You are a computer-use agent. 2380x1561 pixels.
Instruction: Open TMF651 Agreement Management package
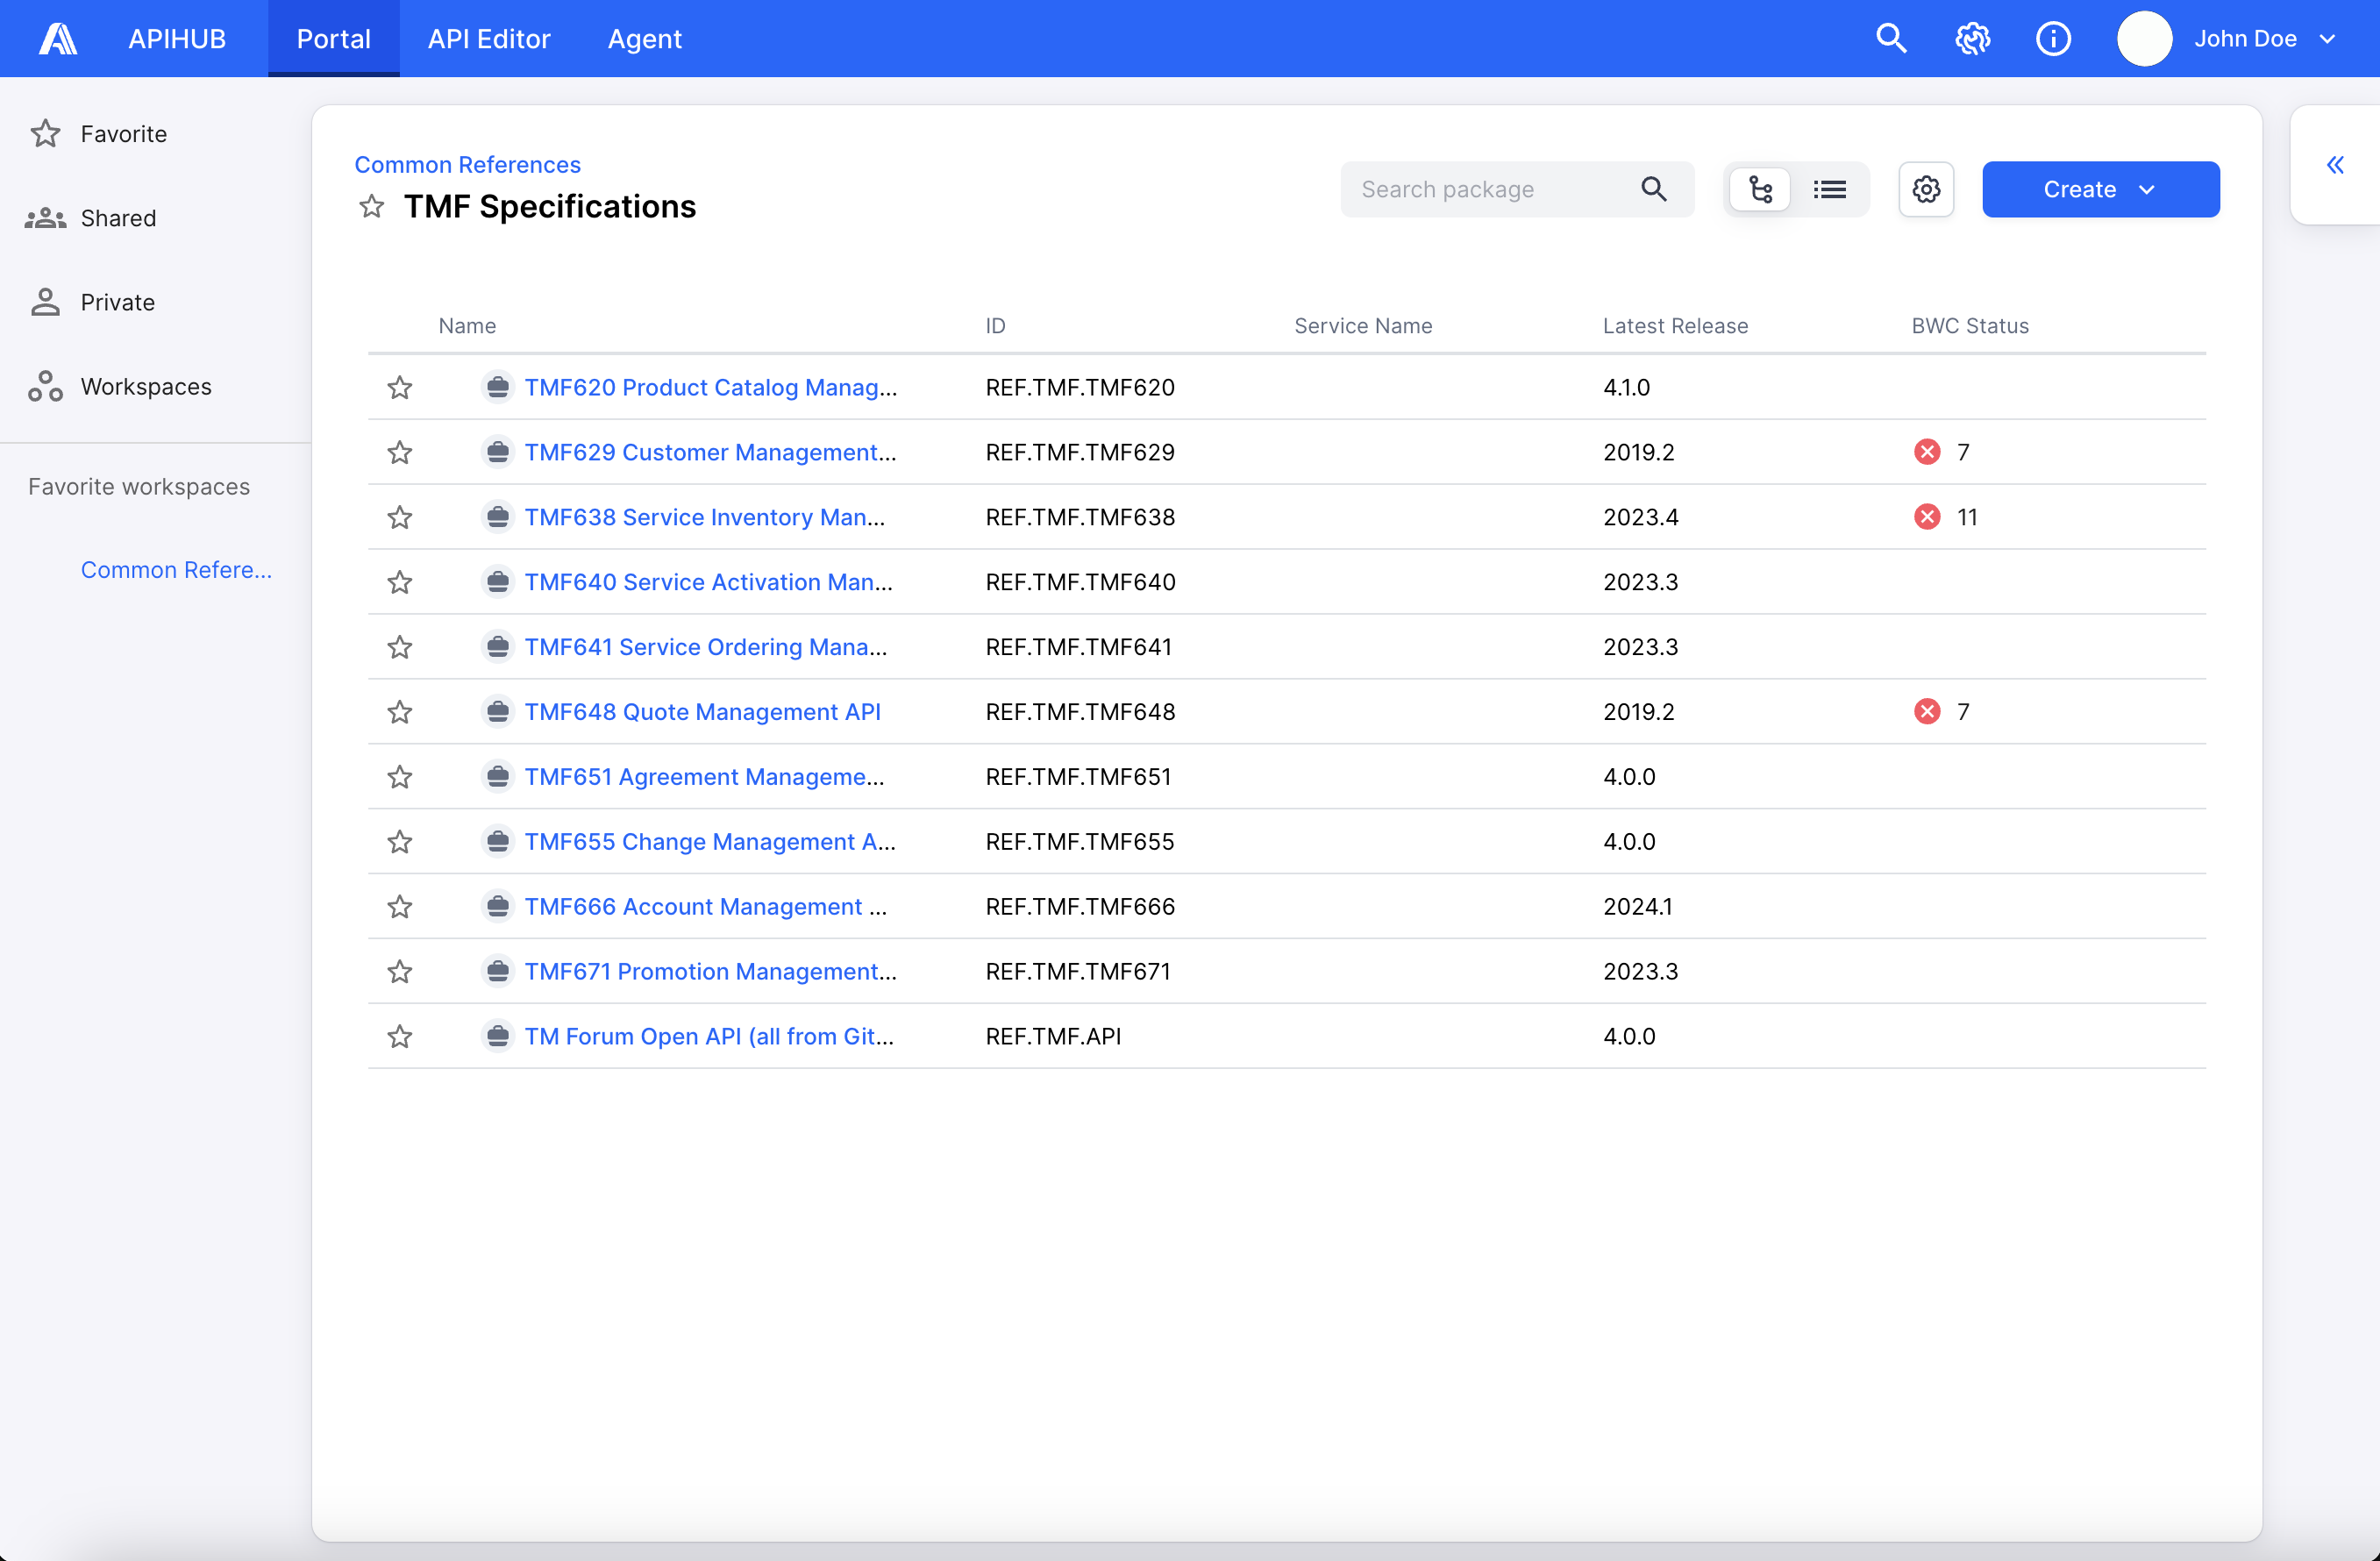point(705,776)
